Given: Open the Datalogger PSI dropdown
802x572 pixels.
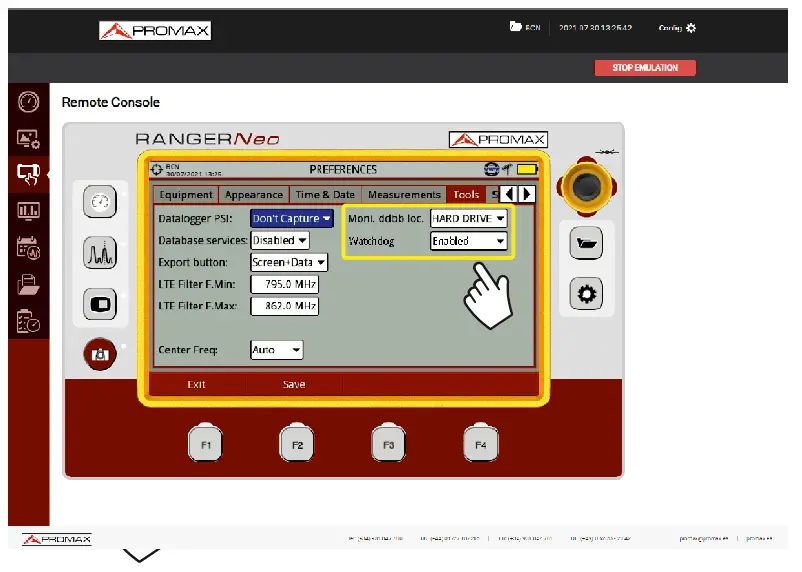Looking at the screenshot, I should point(292,218).
